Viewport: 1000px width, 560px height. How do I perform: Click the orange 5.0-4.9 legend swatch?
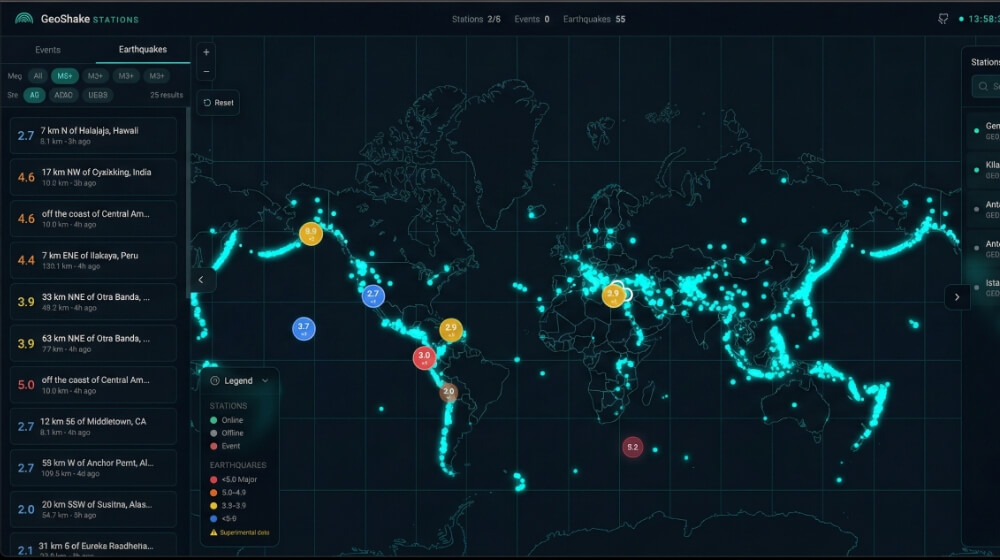214,492
